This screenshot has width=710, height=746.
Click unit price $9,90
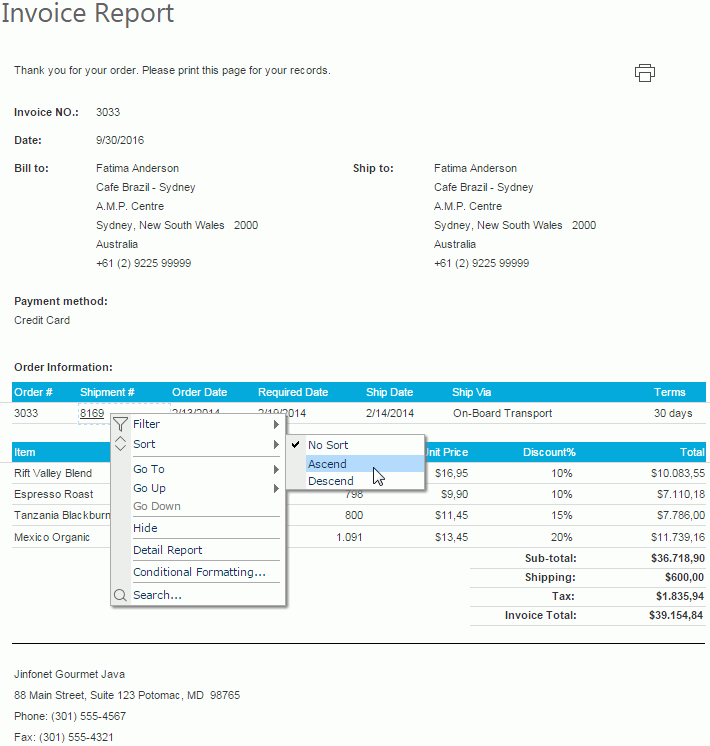coord(454,494)
